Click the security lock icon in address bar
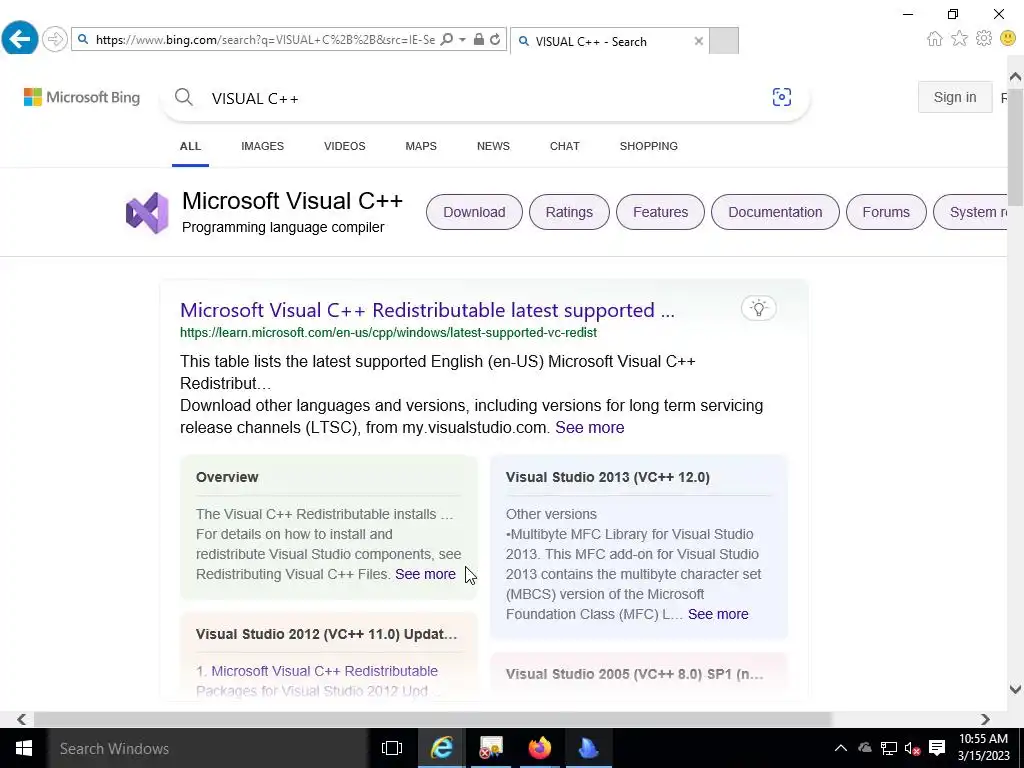Screen dimensions: 1024x768 (x=479, y=40)
